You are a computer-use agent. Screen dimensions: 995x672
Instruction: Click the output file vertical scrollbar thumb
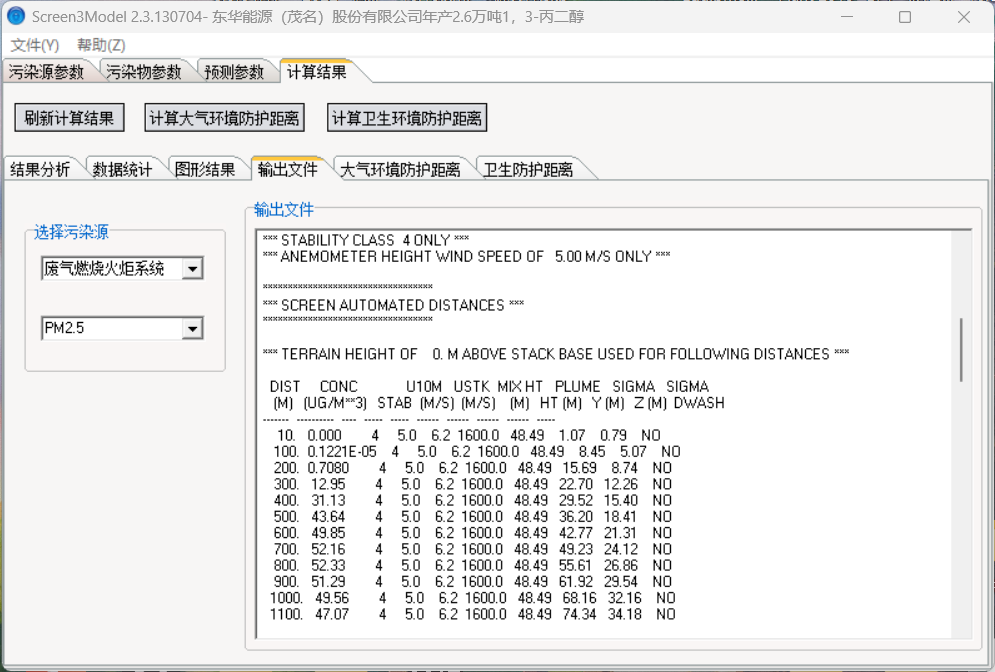(x=961, y=350)
